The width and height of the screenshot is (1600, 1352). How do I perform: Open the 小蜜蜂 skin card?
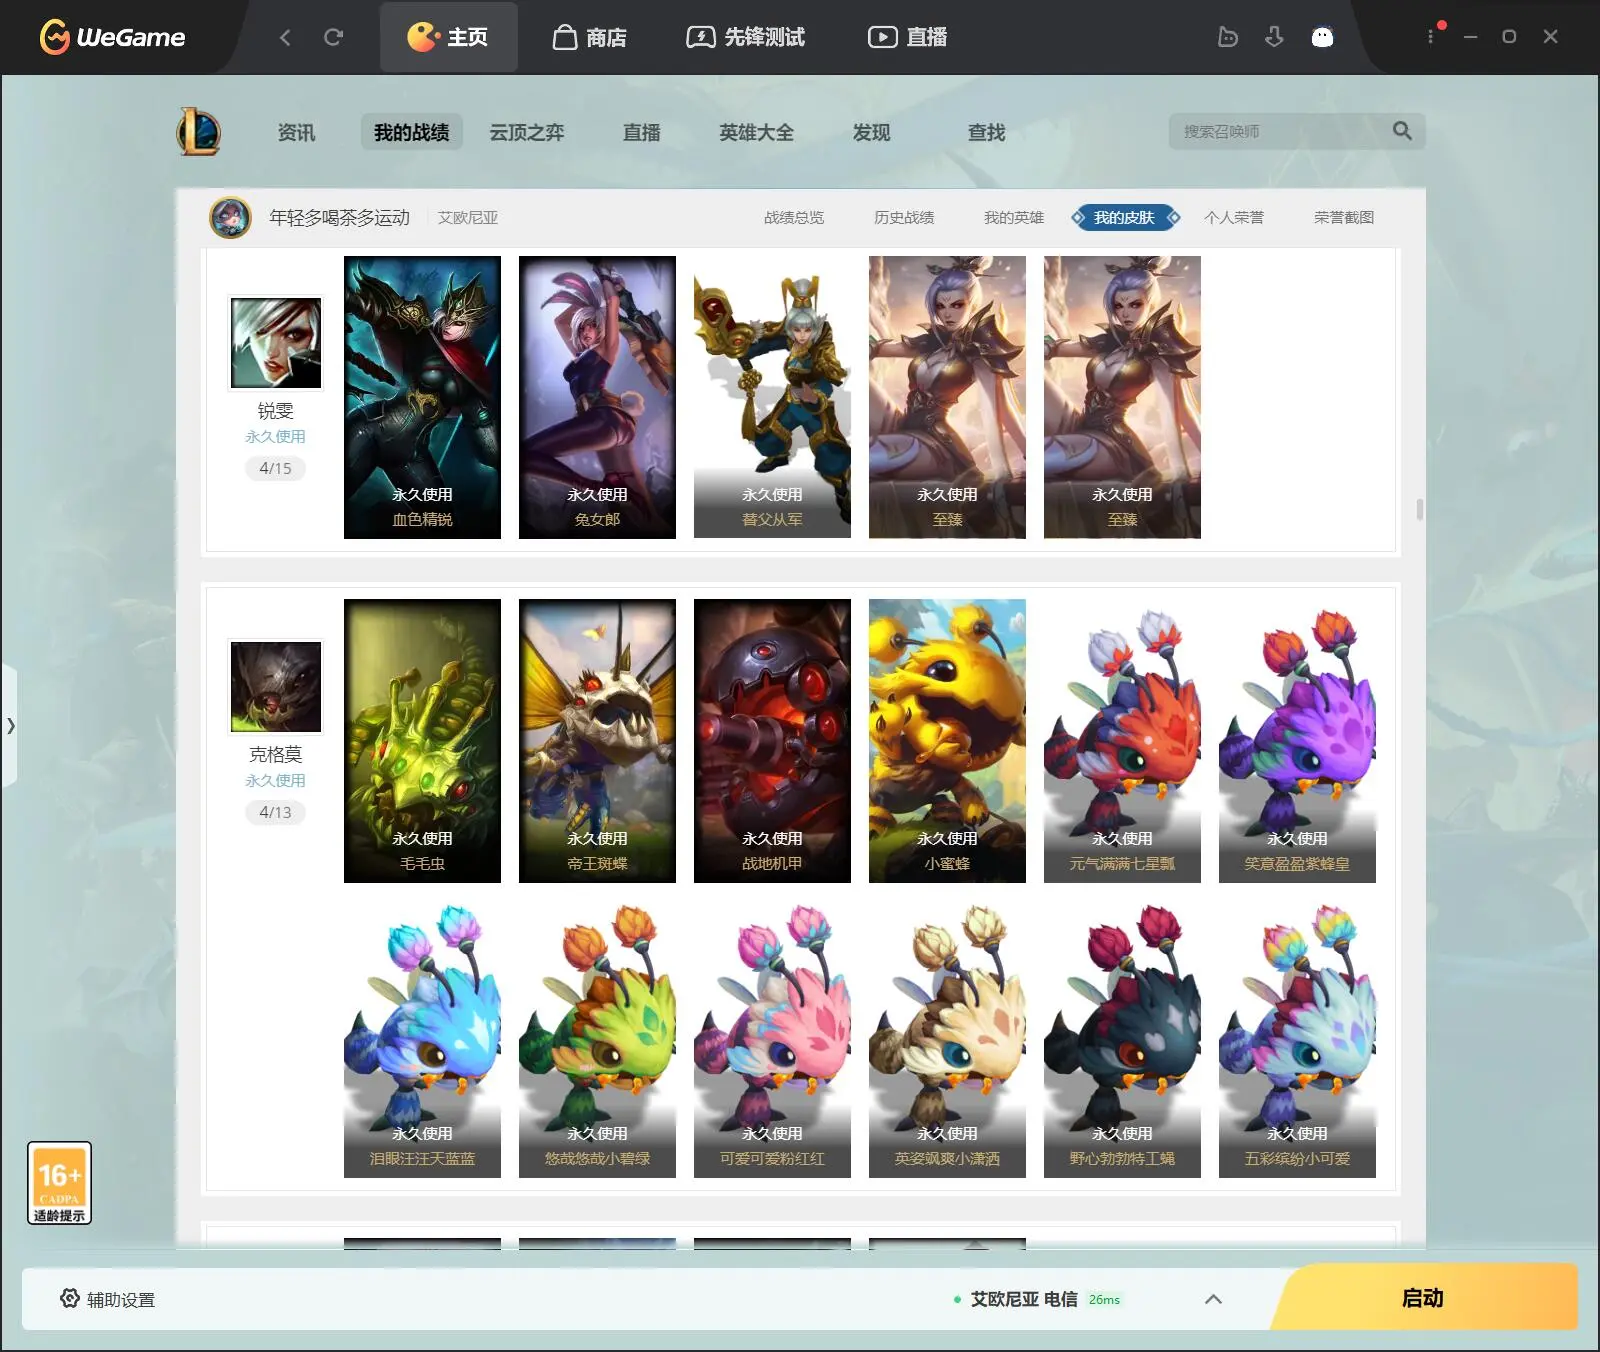coord(947,741)
